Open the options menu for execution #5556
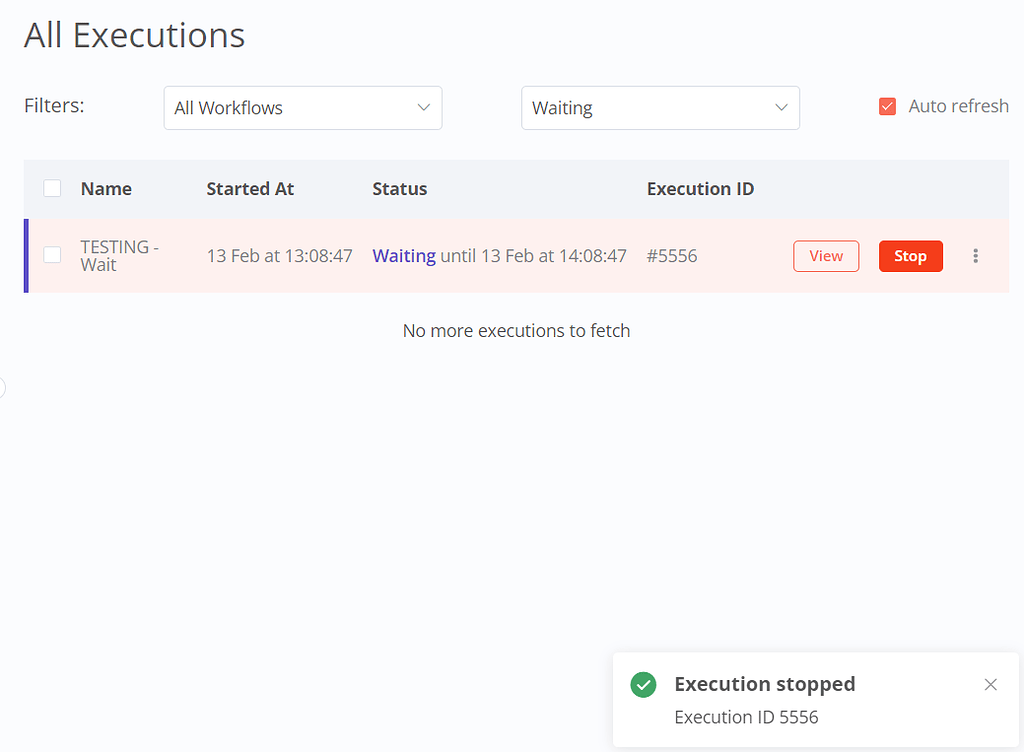 coord(976,256)
